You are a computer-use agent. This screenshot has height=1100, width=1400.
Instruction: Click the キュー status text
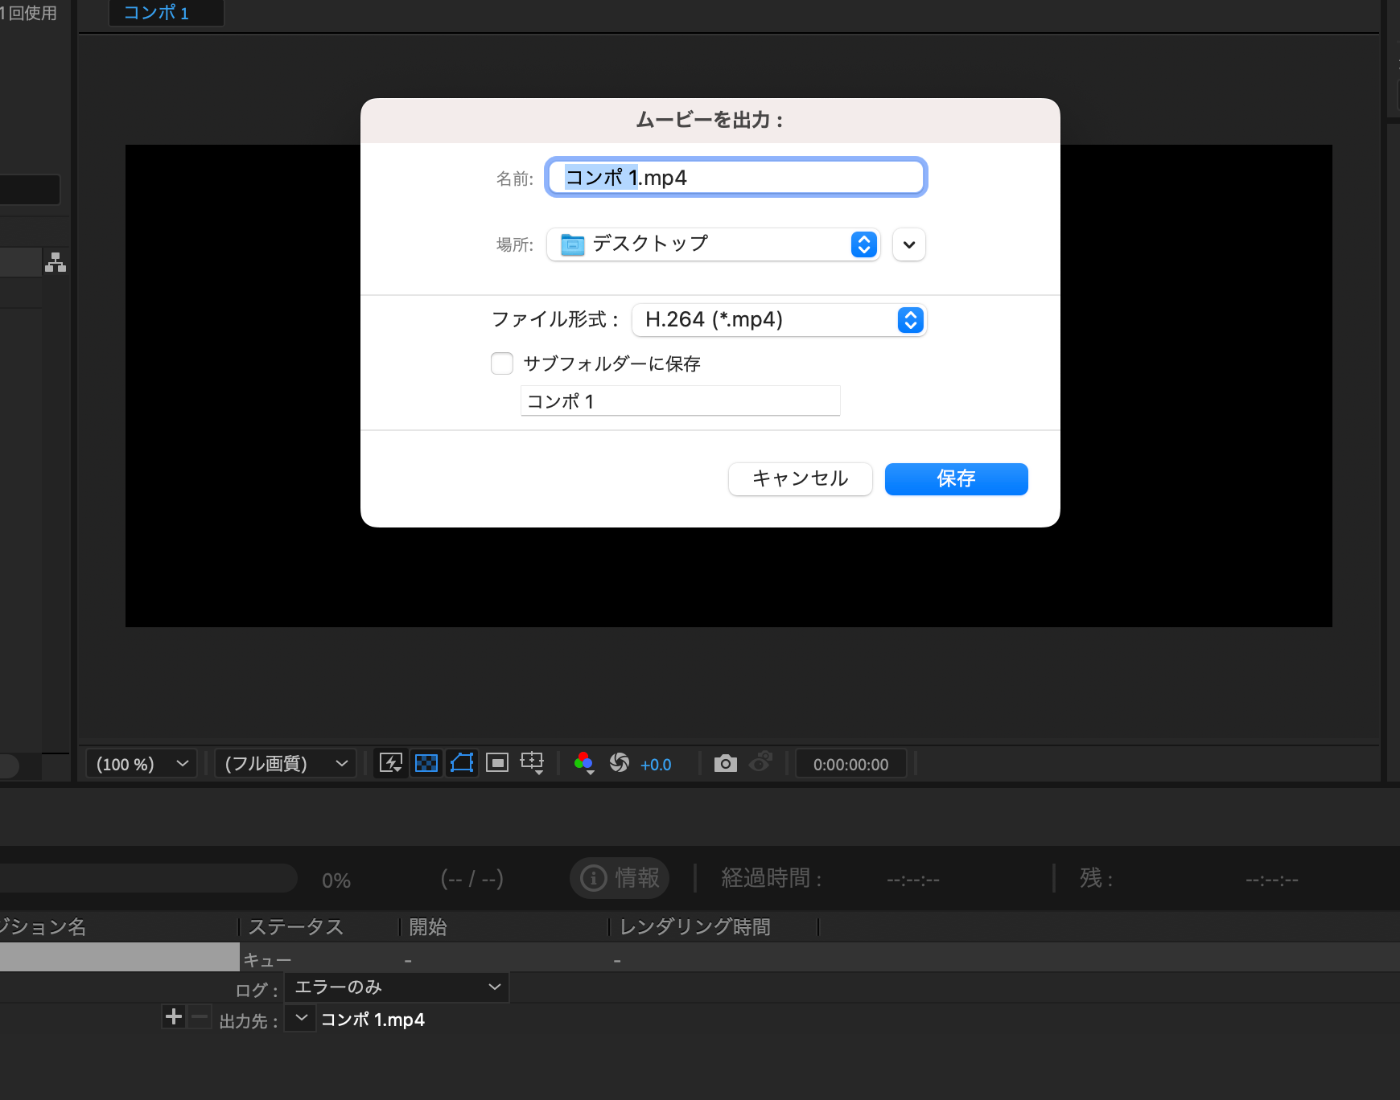click(x=267, y=960)
